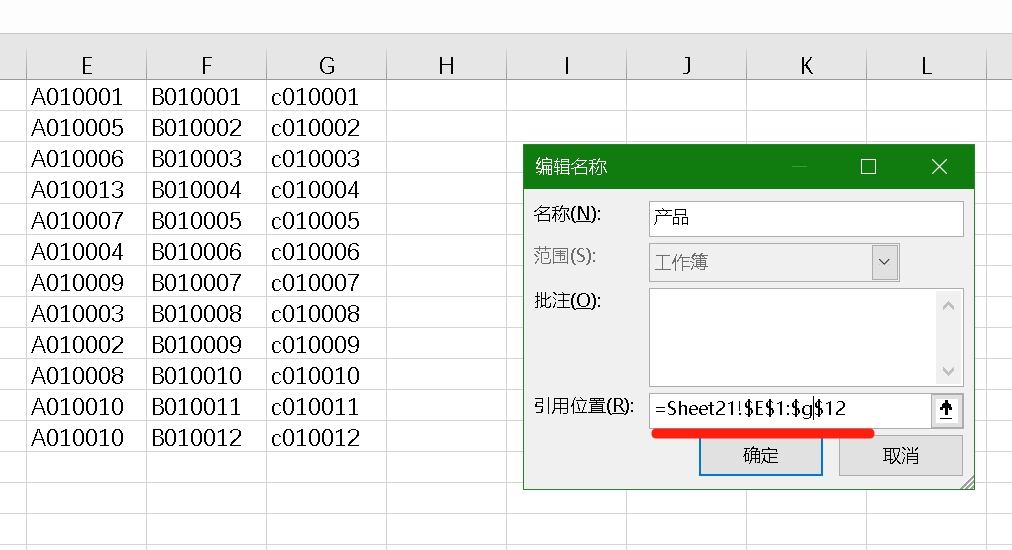This screenshot has width=1012, height=550.
Task: Select cell containing A010008
Action: (86, 375)
